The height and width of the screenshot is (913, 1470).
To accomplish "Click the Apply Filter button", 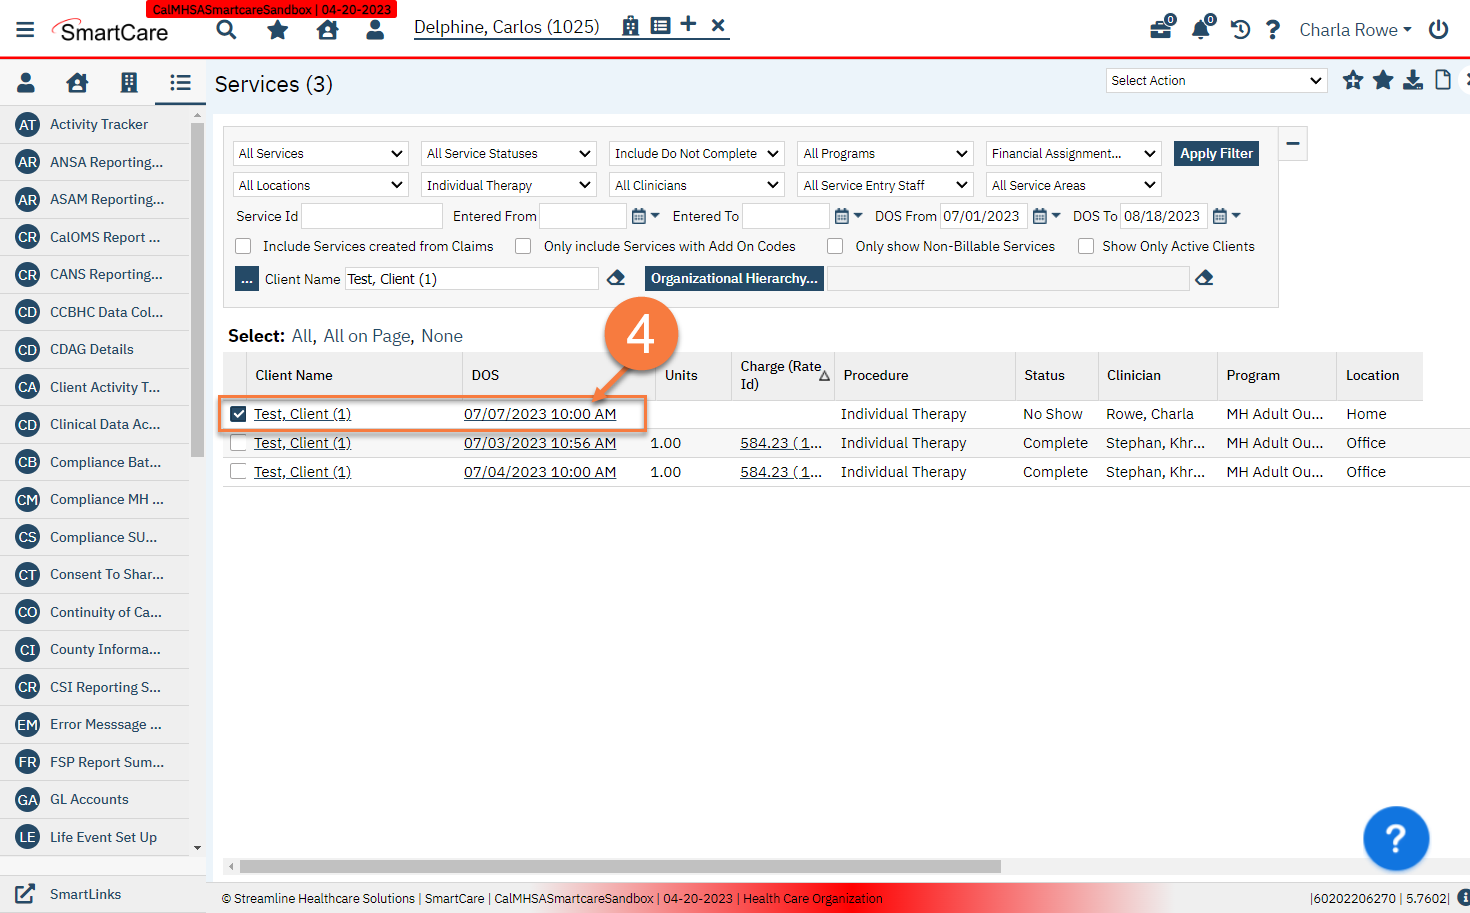I will (1216, 153).
